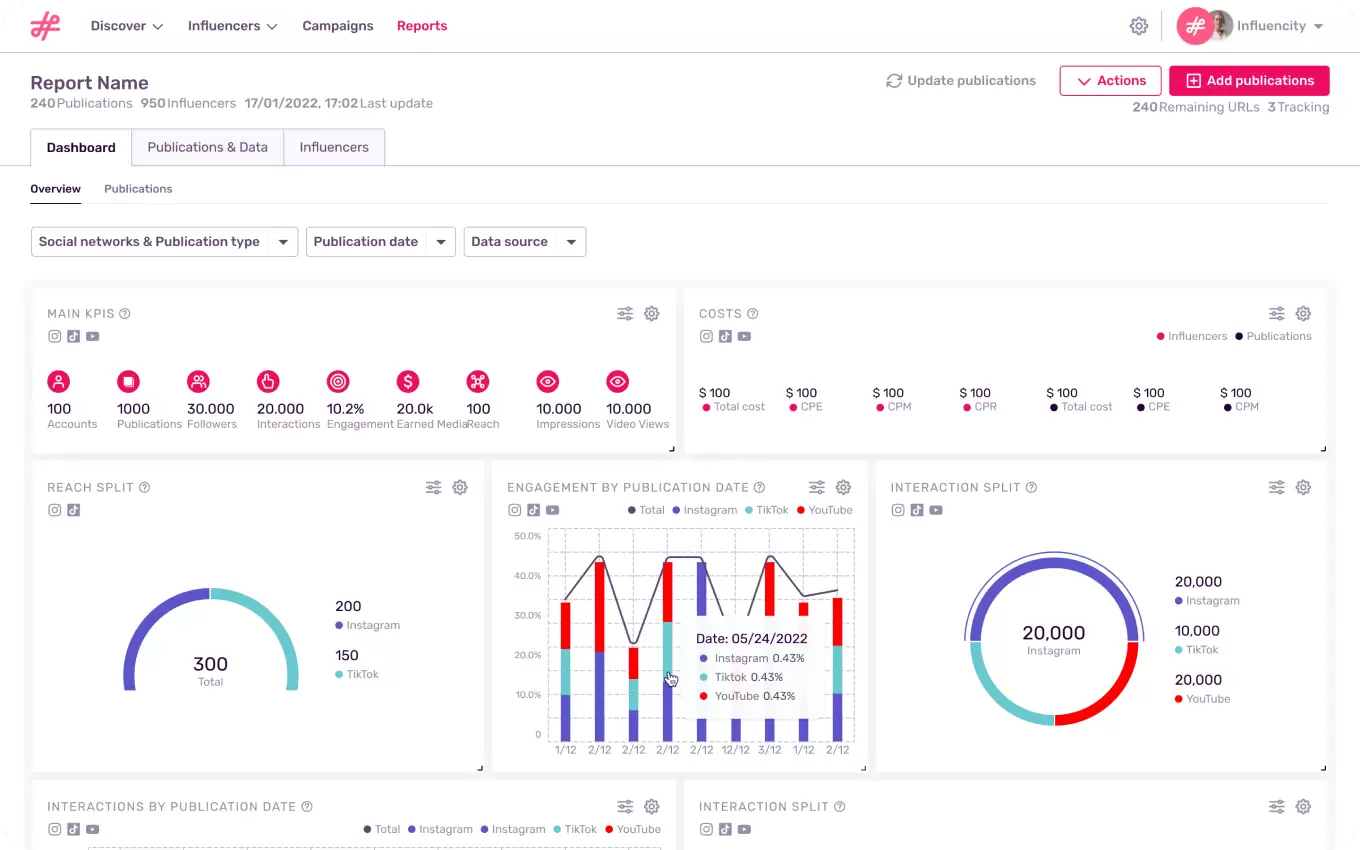Open the Publication date dropdown
Viewport: 1360px width, 850px height.
tap(380, 241)
